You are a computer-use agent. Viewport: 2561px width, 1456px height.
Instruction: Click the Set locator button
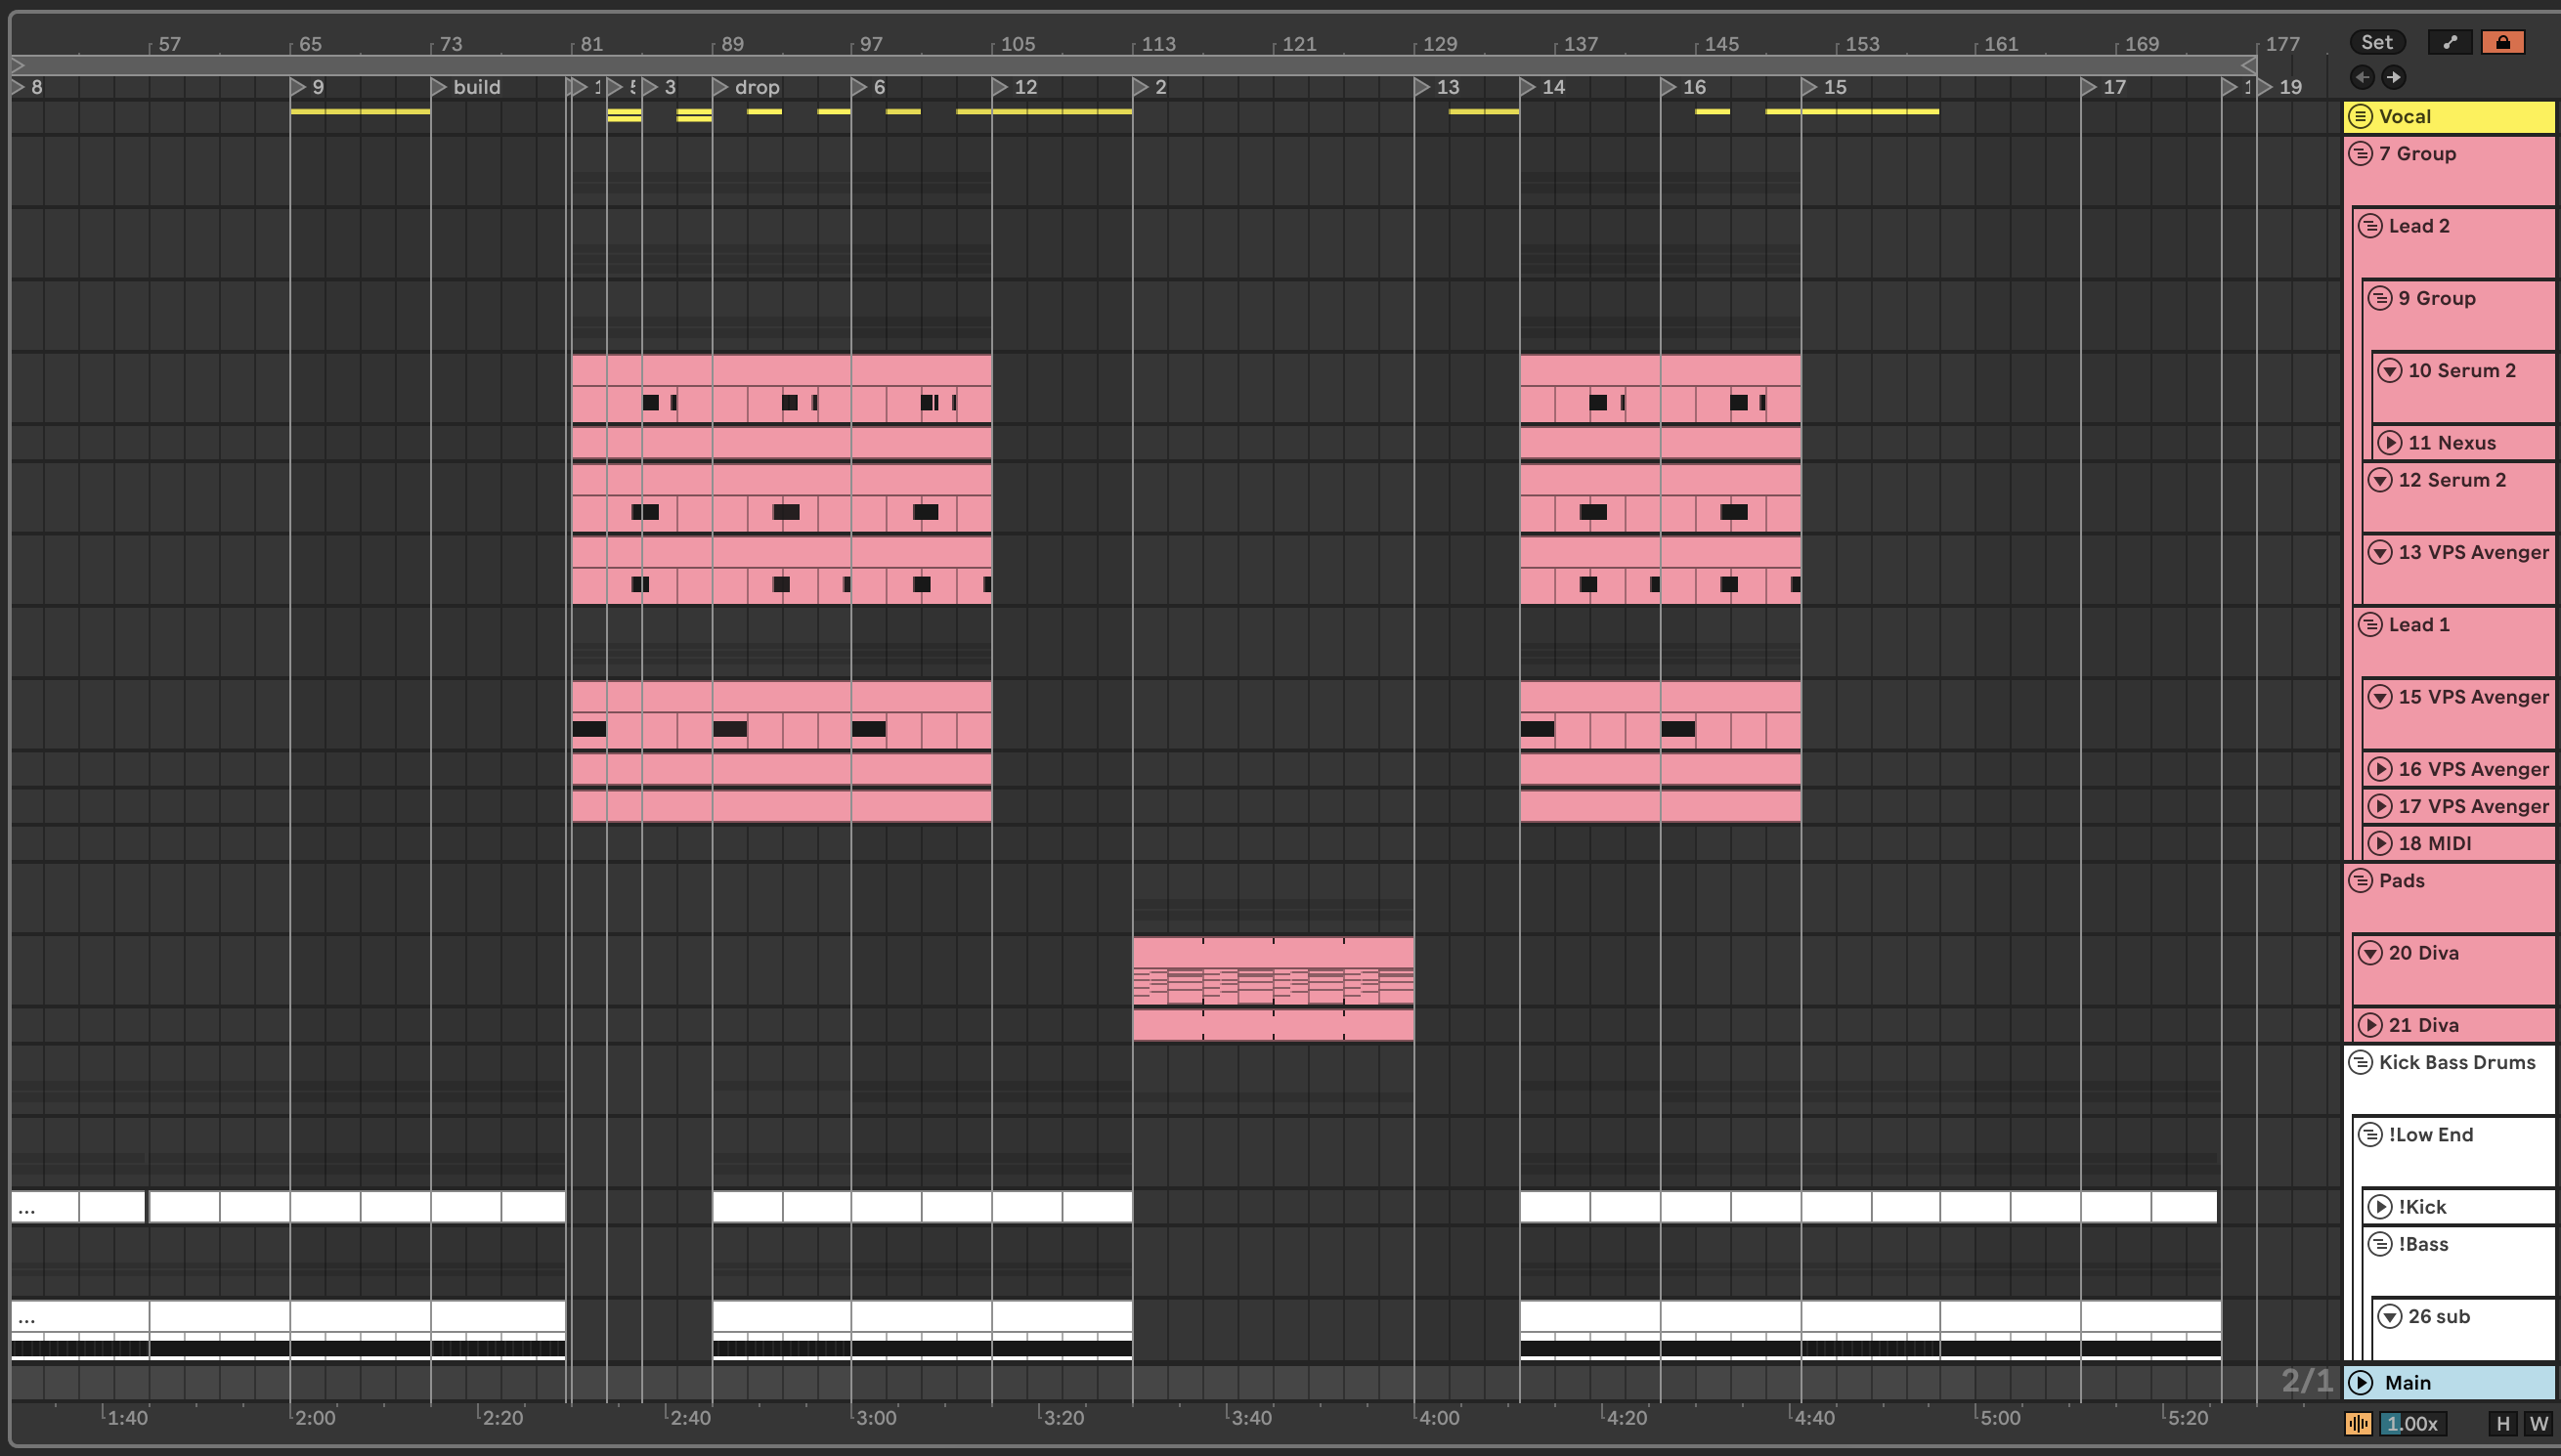click(x=2376, y=42)
